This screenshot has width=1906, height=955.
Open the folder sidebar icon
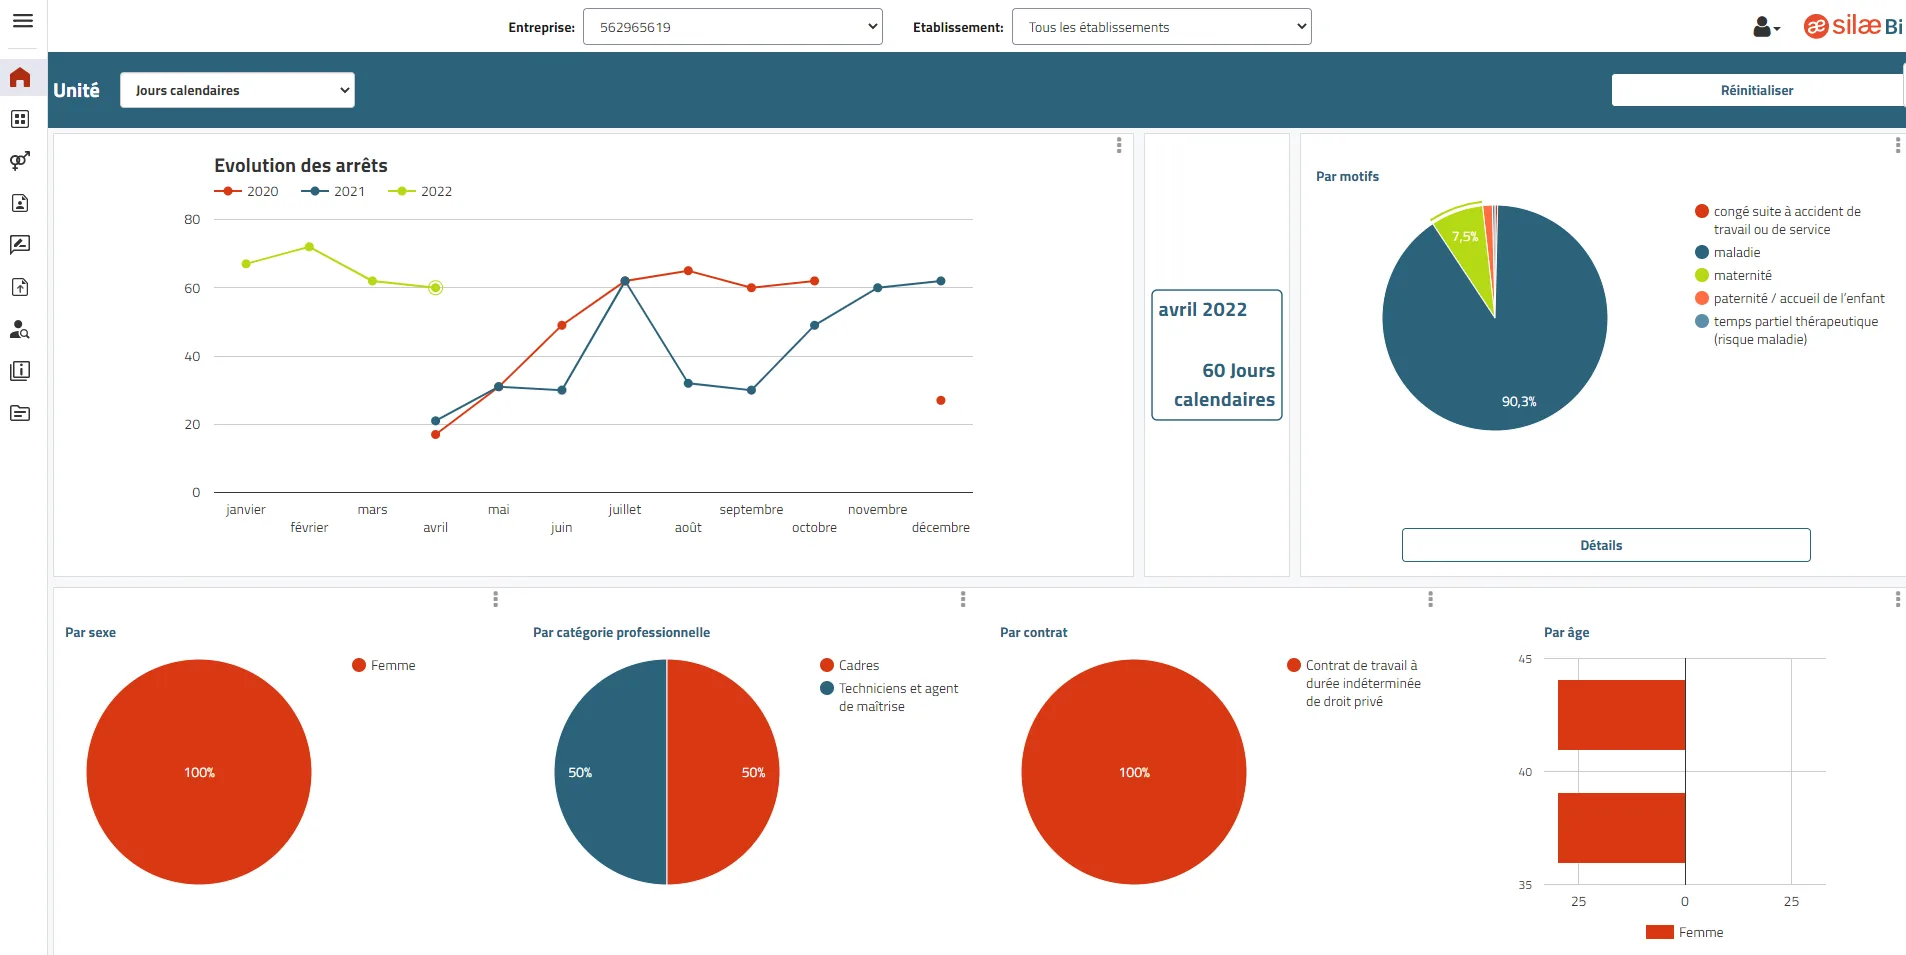[x=20, y=413]
